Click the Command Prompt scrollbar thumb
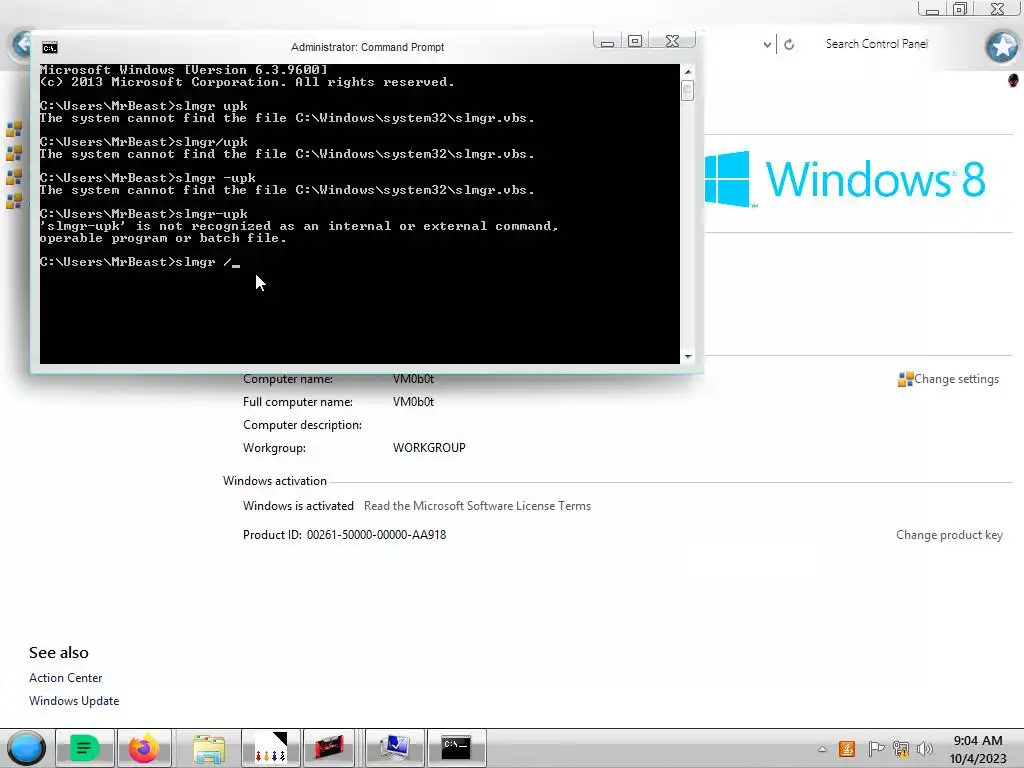 pos(687,89)
